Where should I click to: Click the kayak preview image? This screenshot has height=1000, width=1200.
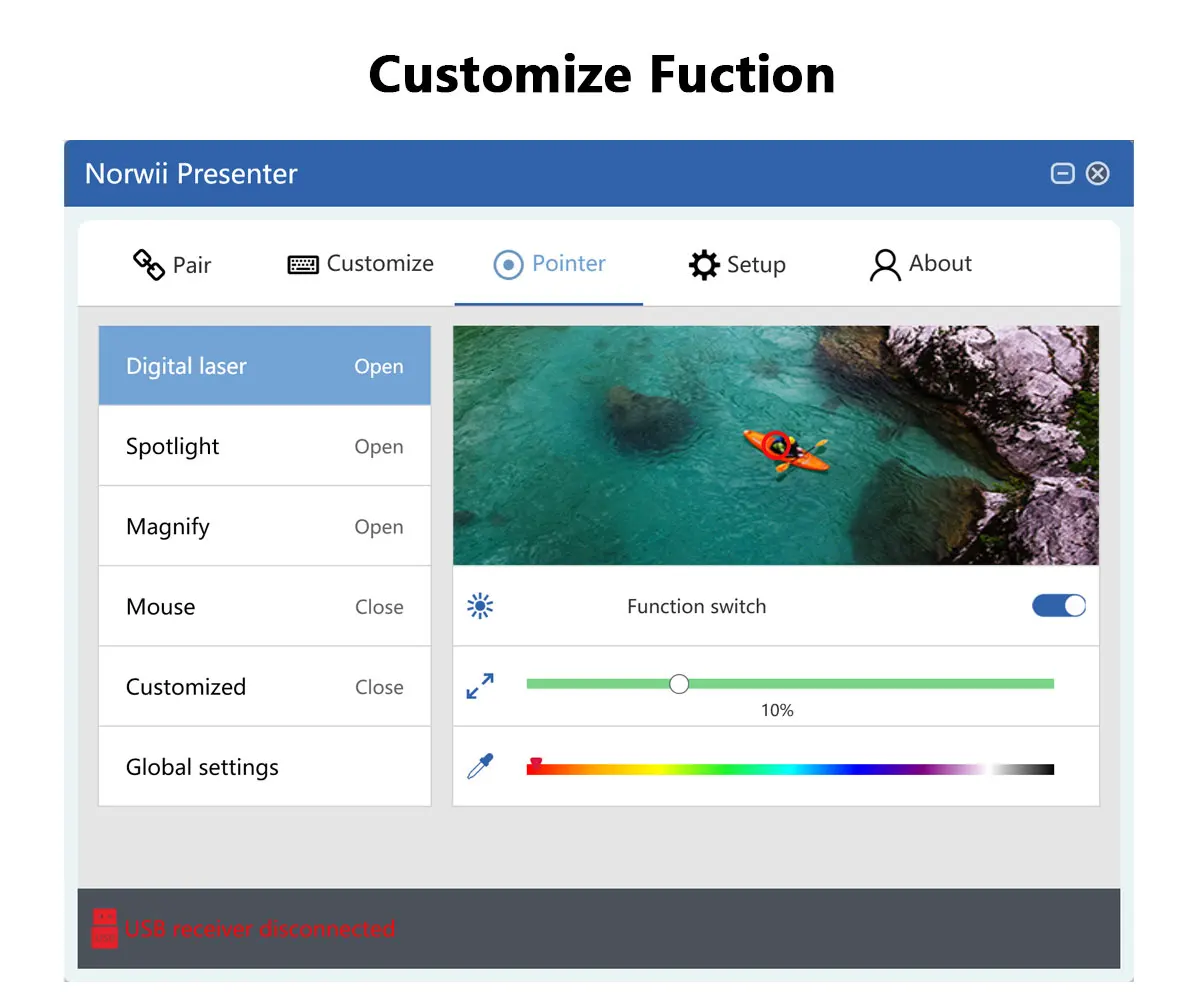(776, 445)
